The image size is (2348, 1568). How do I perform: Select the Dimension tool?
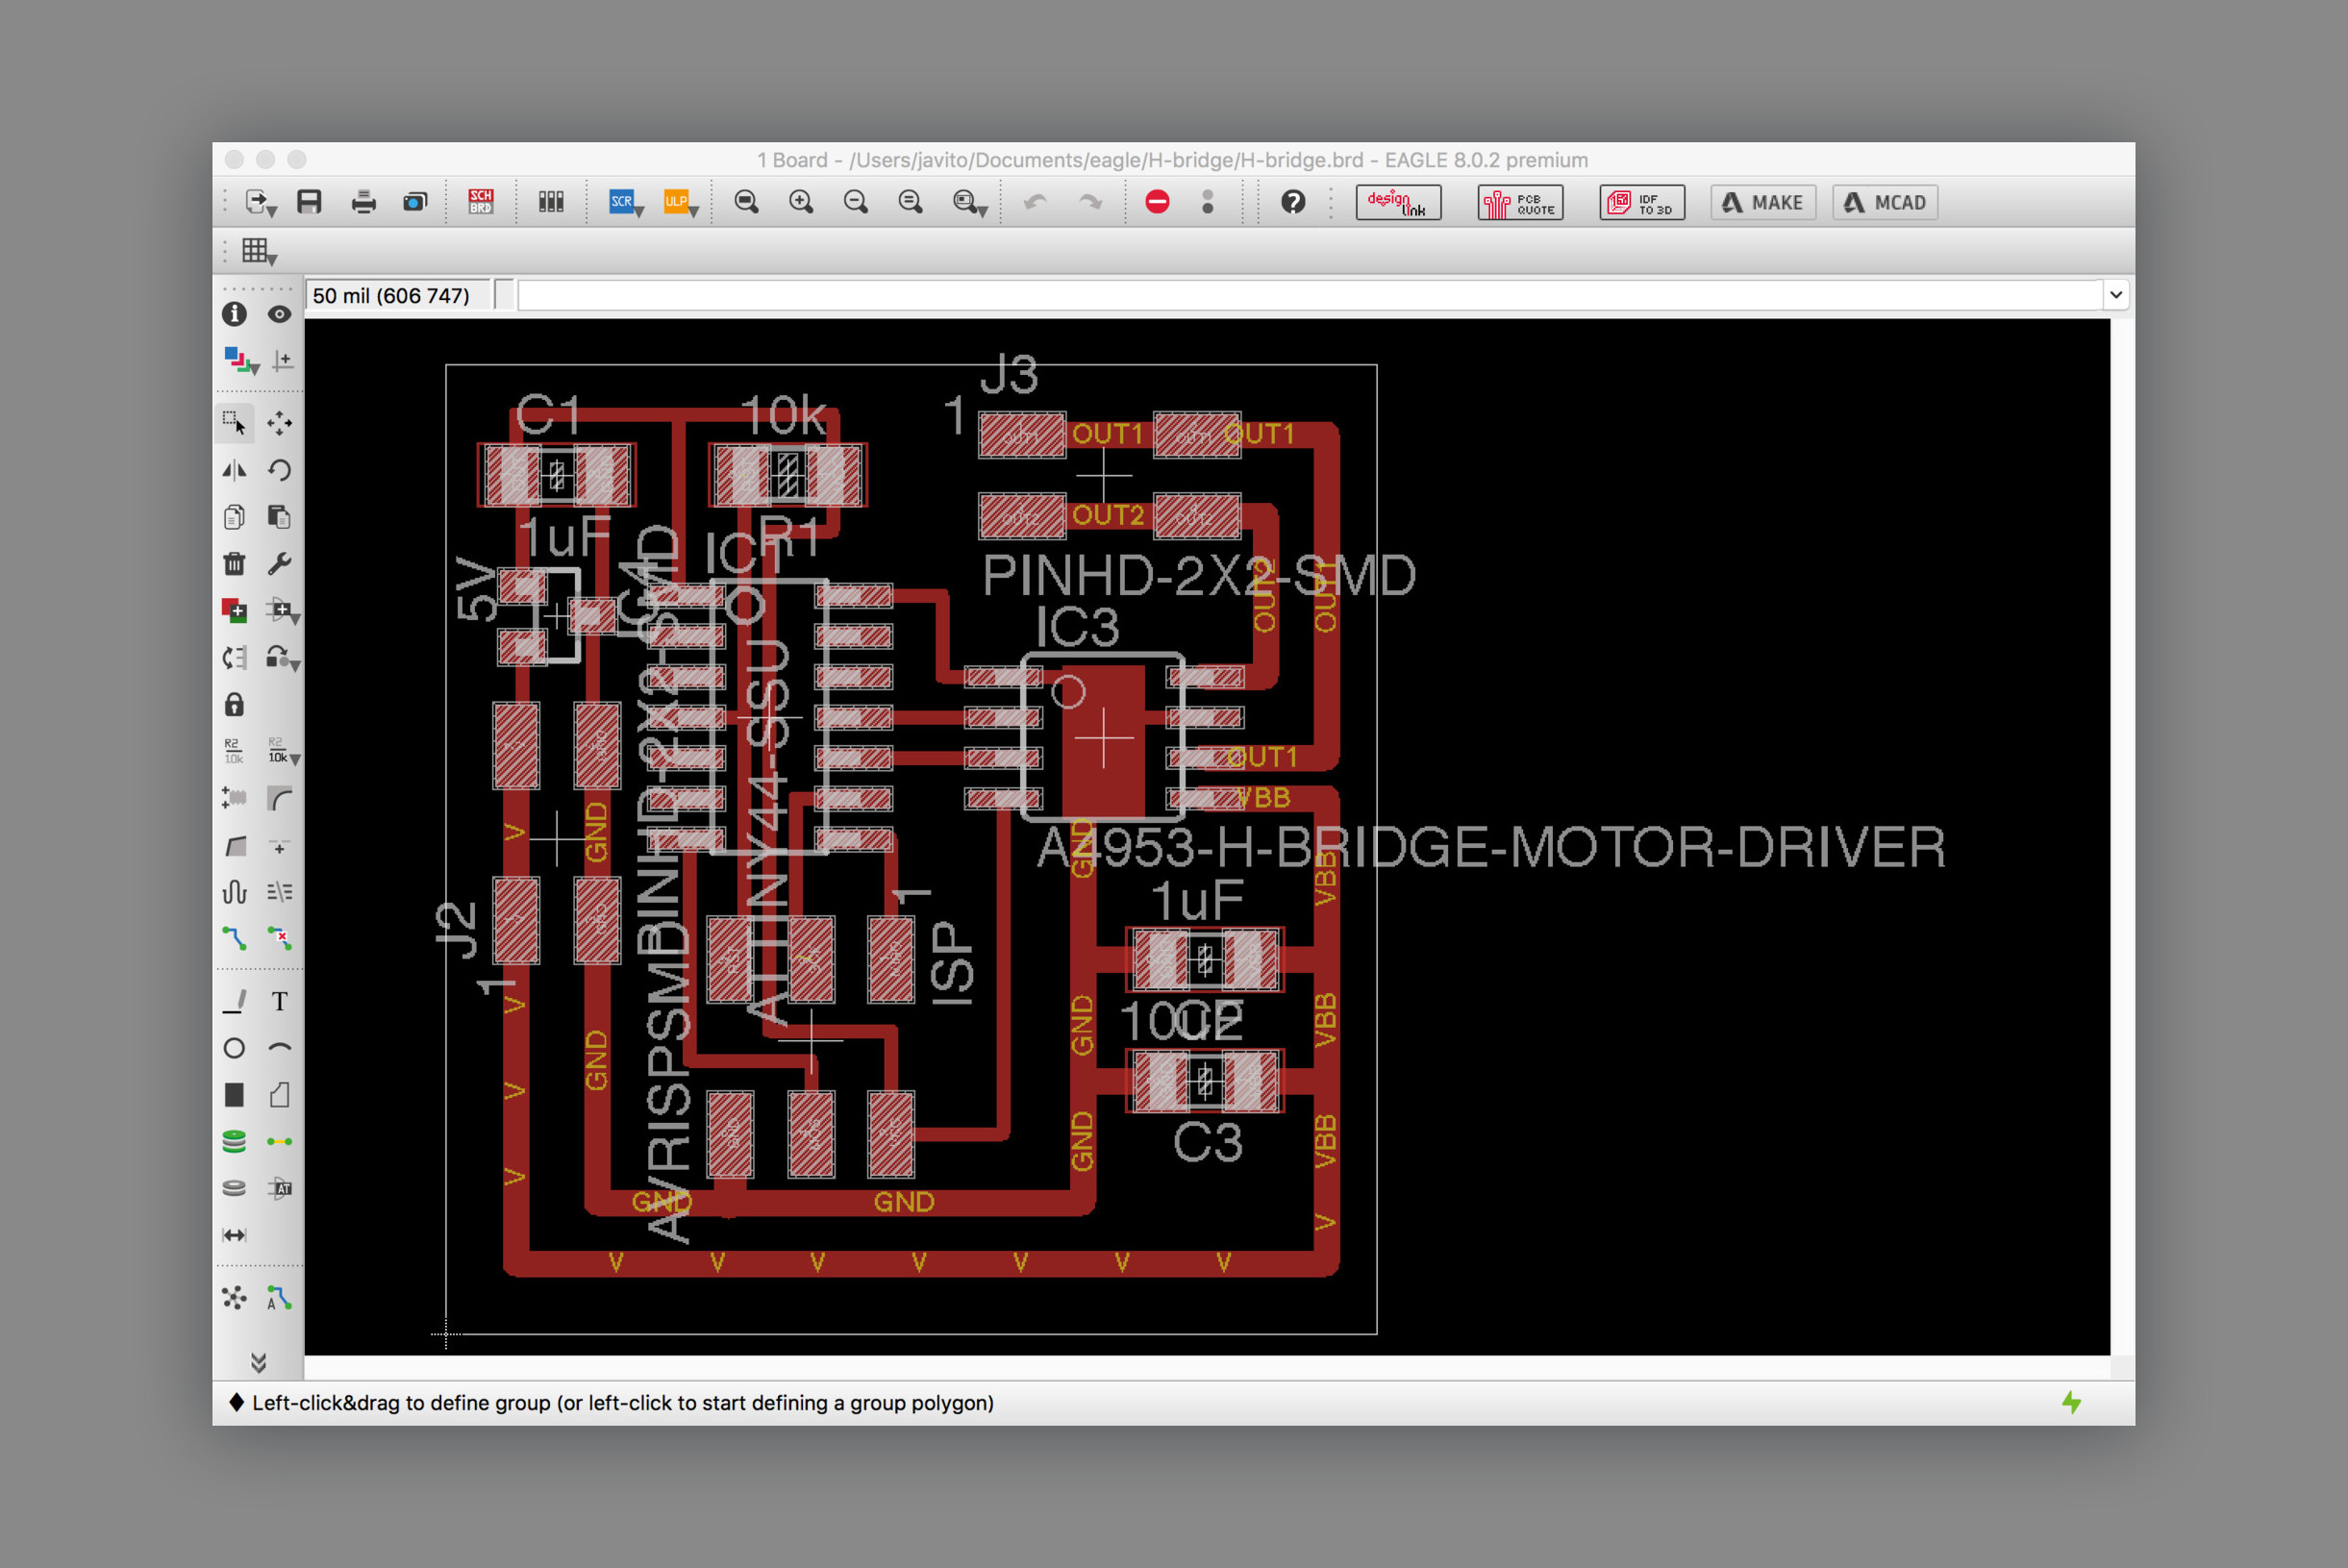(234, 1235)
